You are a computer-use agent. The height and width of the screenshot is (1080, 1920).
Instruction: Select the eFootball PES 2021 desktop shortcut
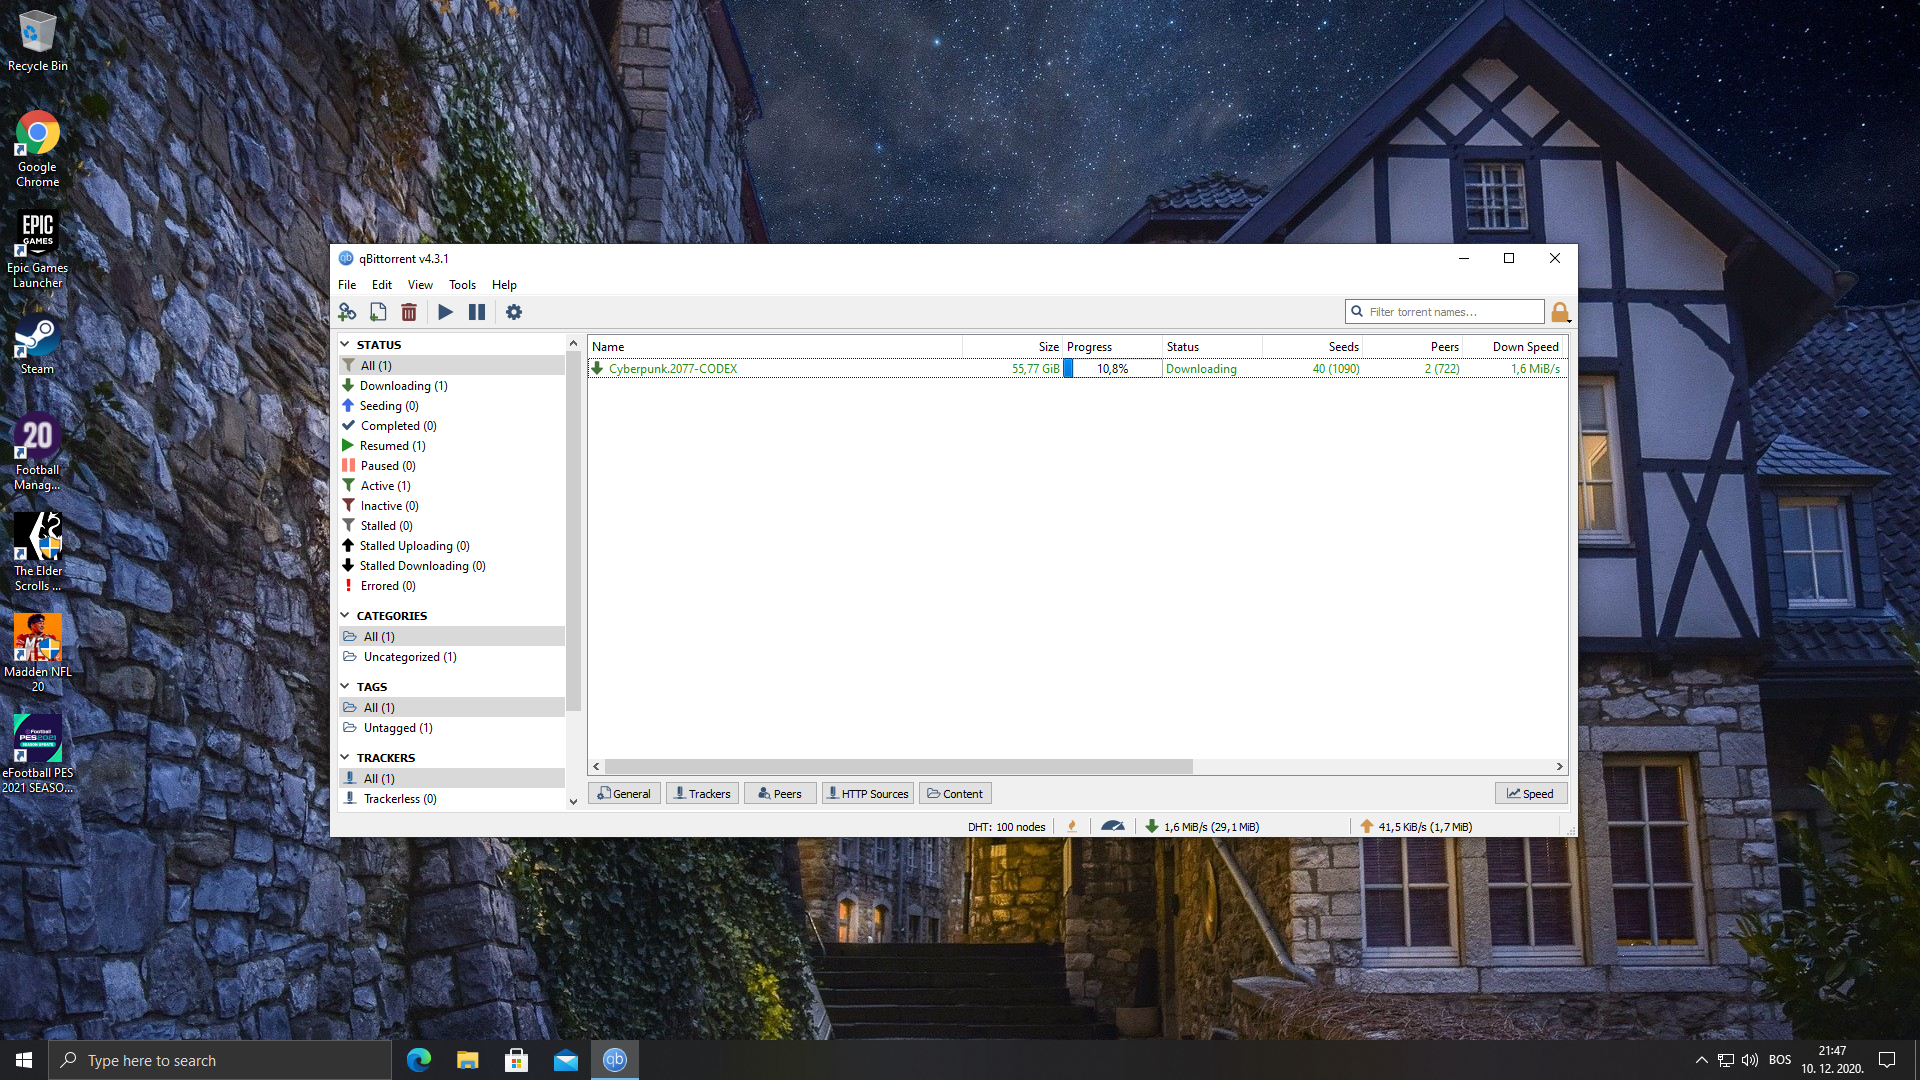(38, 755)
